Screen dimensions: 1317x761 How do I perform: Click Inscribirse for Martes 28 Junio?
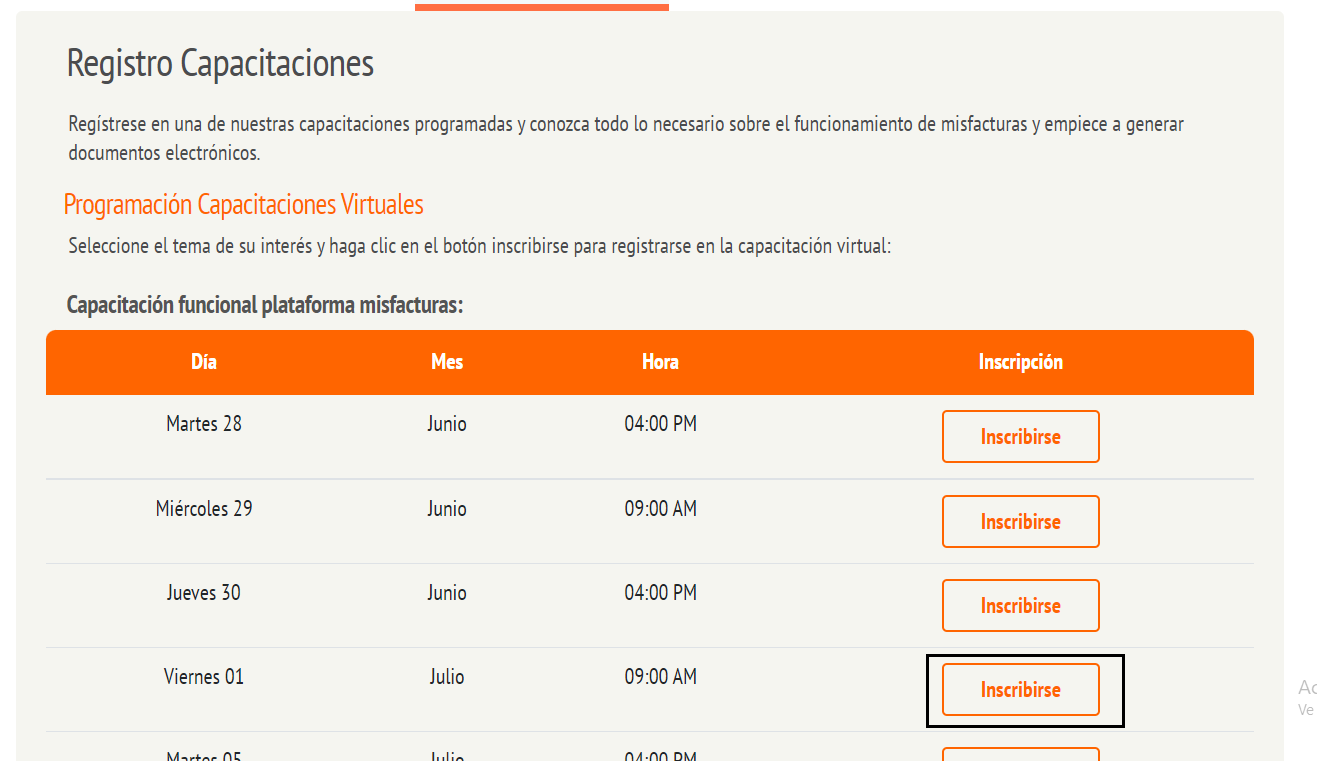(x=1020, y=437)
